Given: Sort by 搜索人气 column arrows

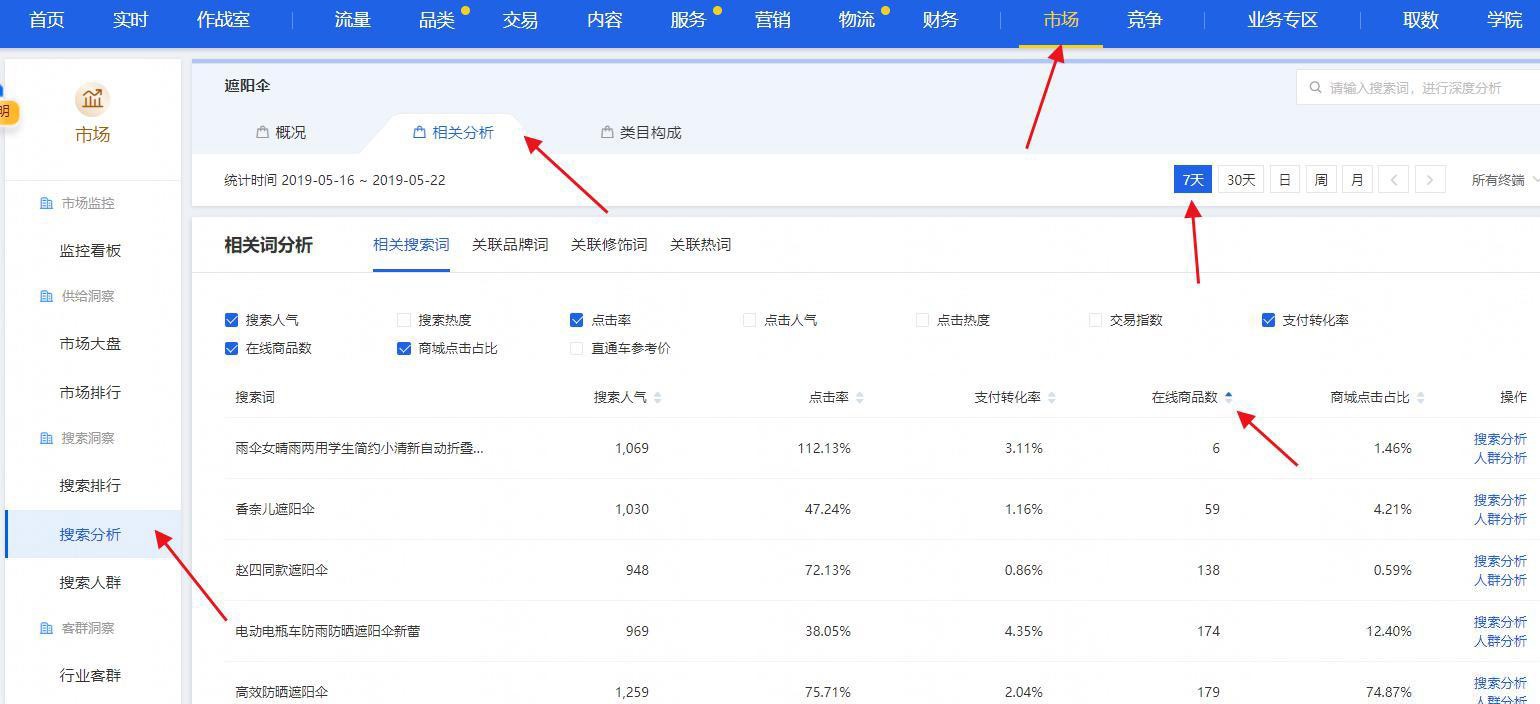Looking at the screenshot, I should tap(657, 398).
